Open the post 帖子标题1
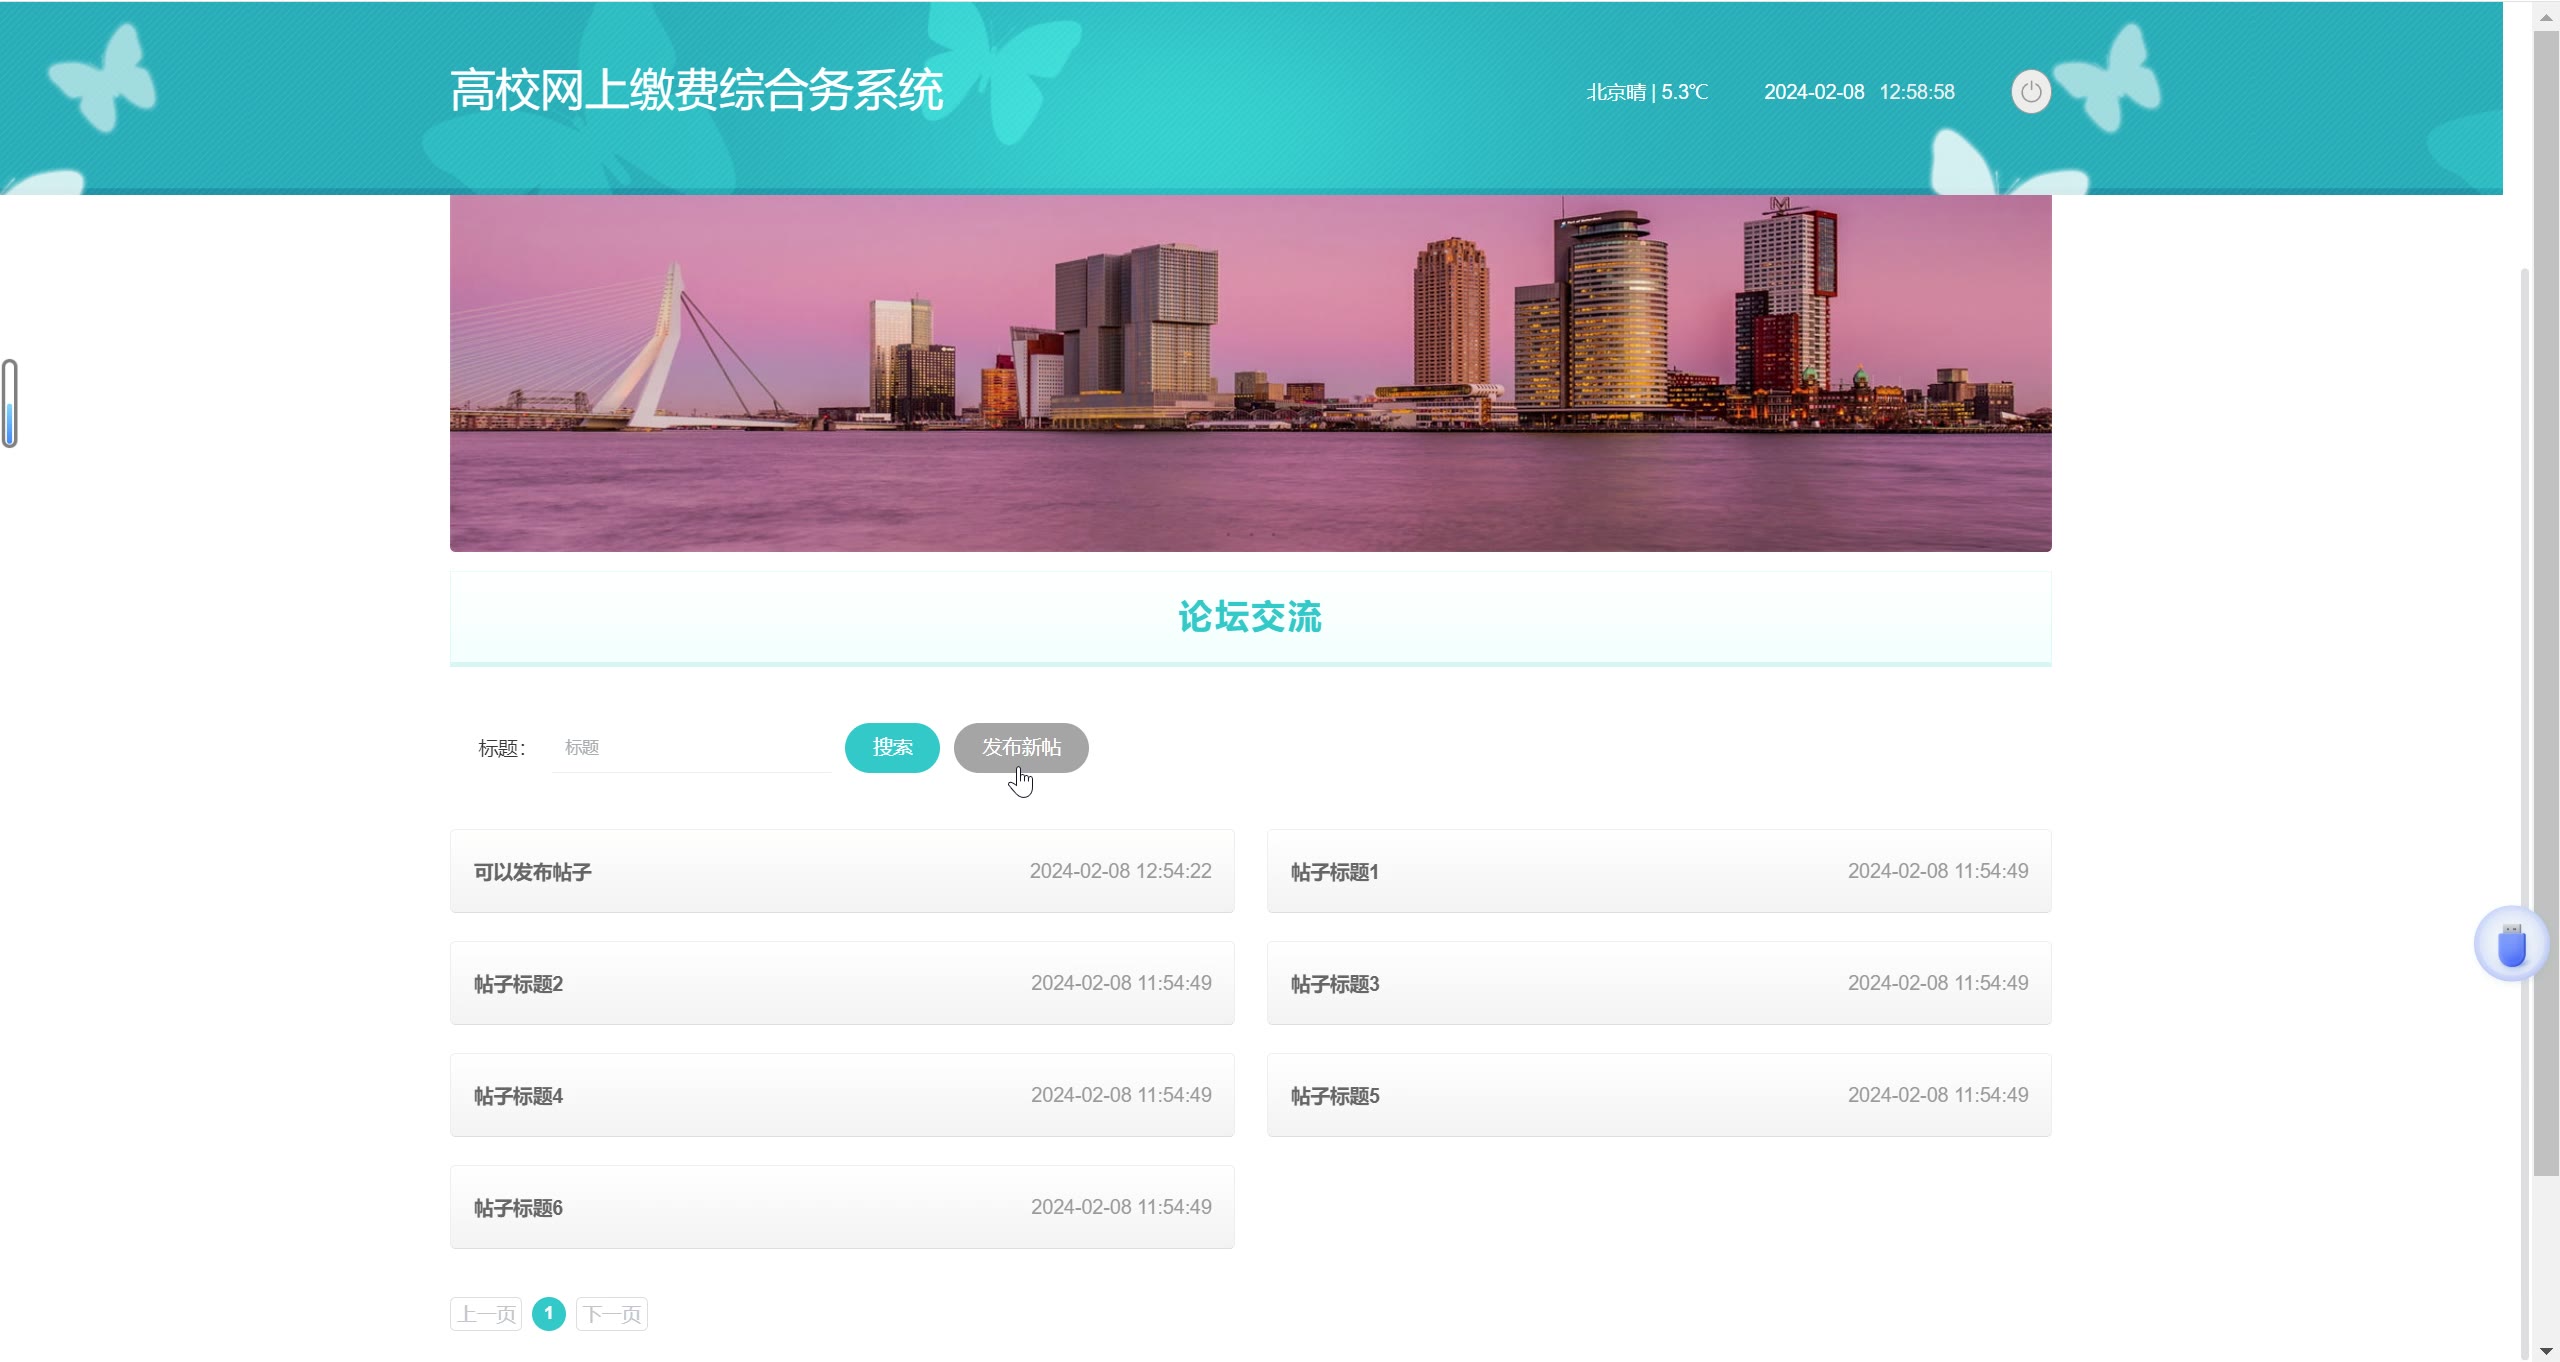The width and height of the screenshot is (2560, 1362). (1659, 871)
